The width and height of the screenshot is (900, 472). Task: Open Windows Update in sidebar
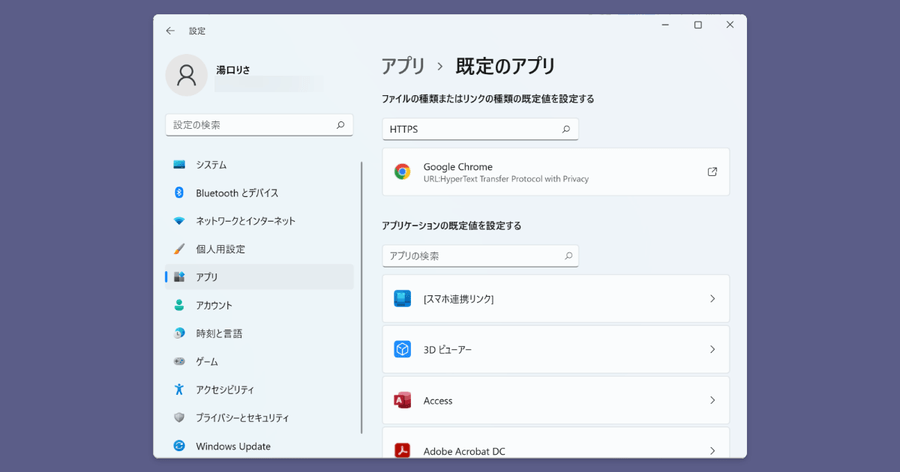(x=233, y=446)
